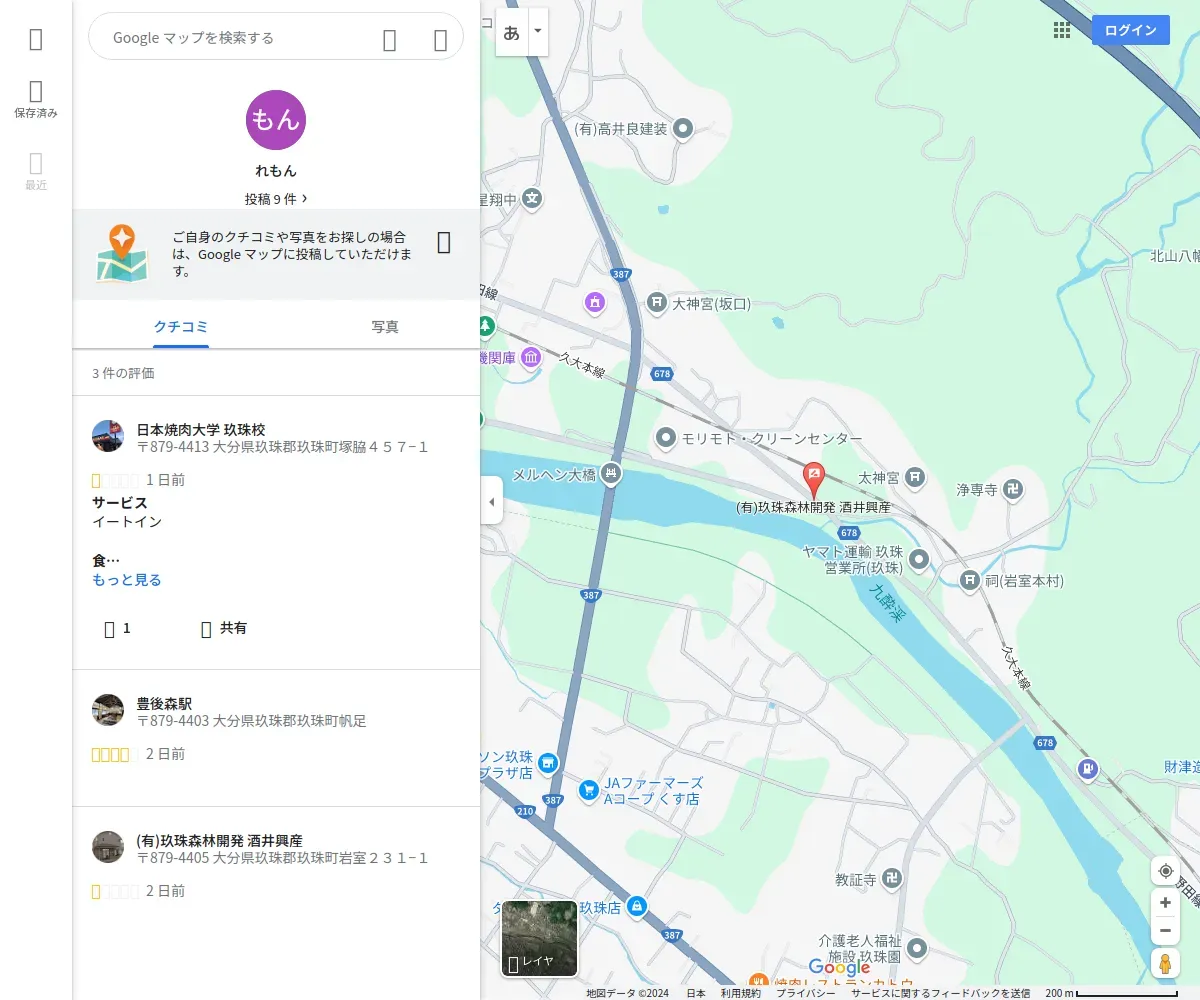
Task: Open the Saved (保存済み) sidebar item
Action: [x=36, y=100]
